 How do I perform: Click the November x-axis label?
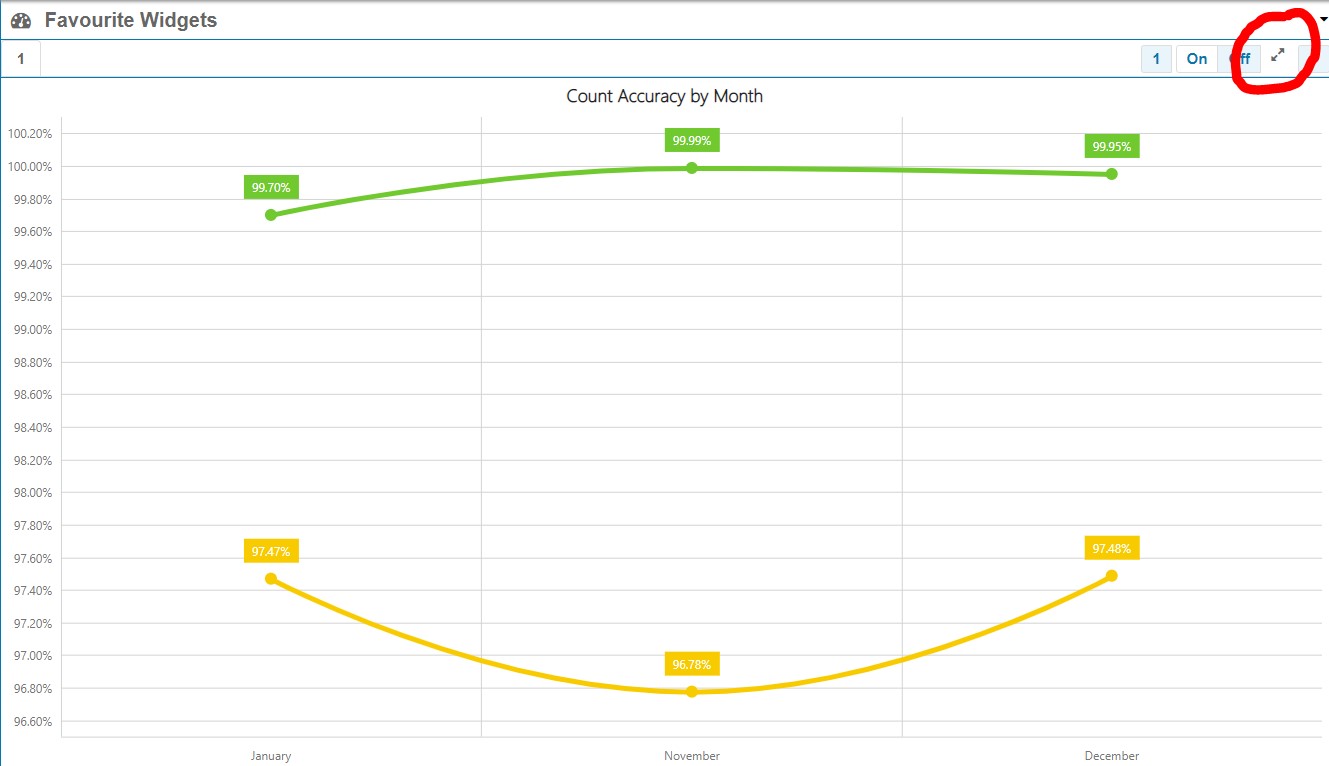tap(692, 756)
